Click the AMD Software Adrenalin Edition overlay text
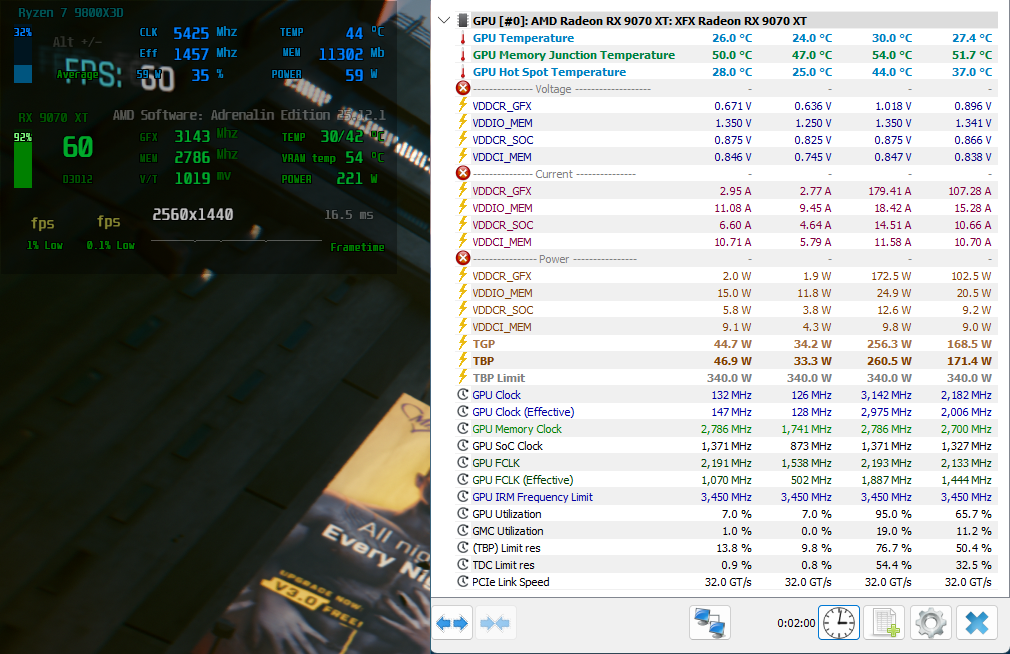Screen dimensions: 1010x654 [249, 115]
